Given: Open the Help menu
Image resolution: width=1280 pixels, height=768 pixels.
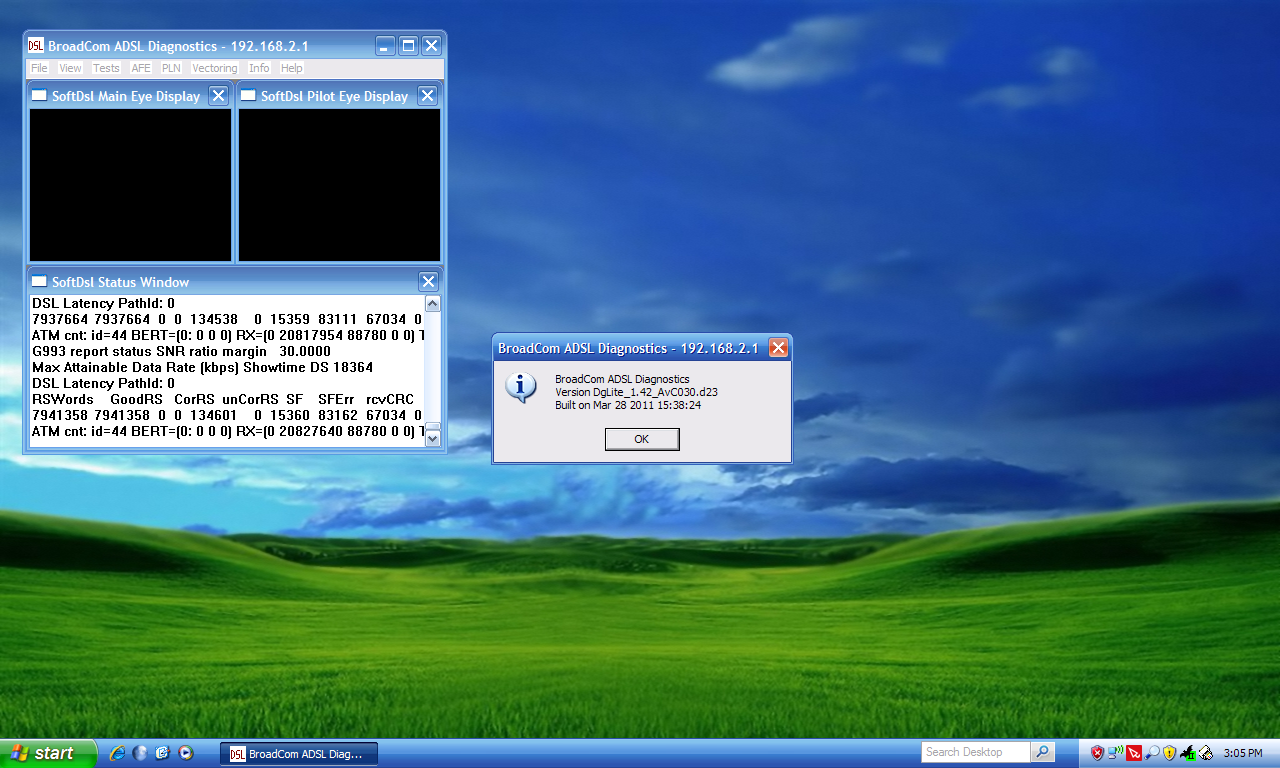Looking at the screenshot, I should 291,68.
